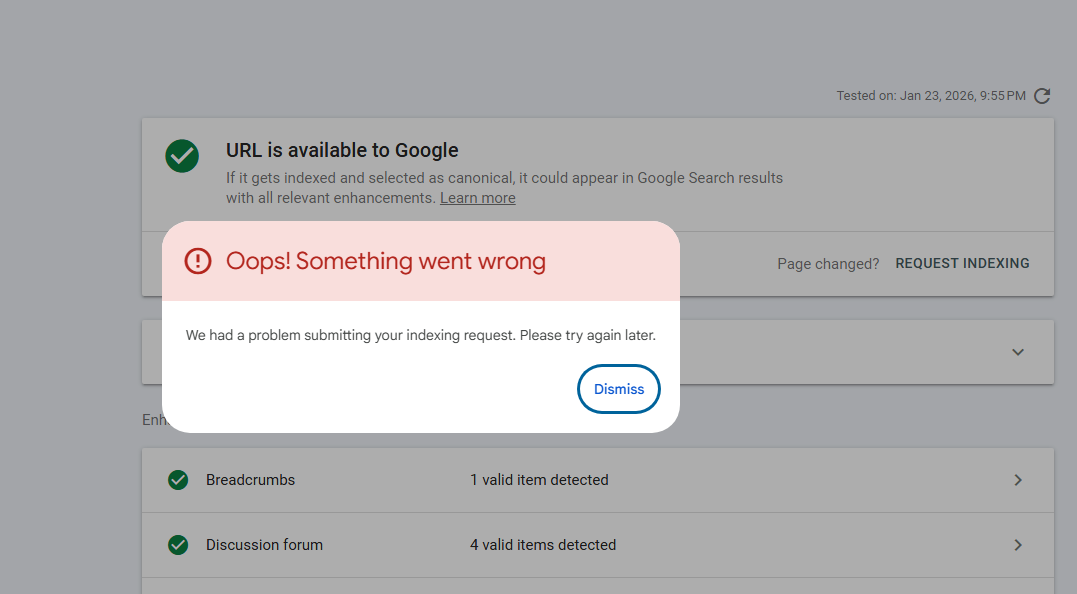Screen dimensions: 1077x594
Task: Click REQUEST INDEXING button
Action: pos(962,264)
